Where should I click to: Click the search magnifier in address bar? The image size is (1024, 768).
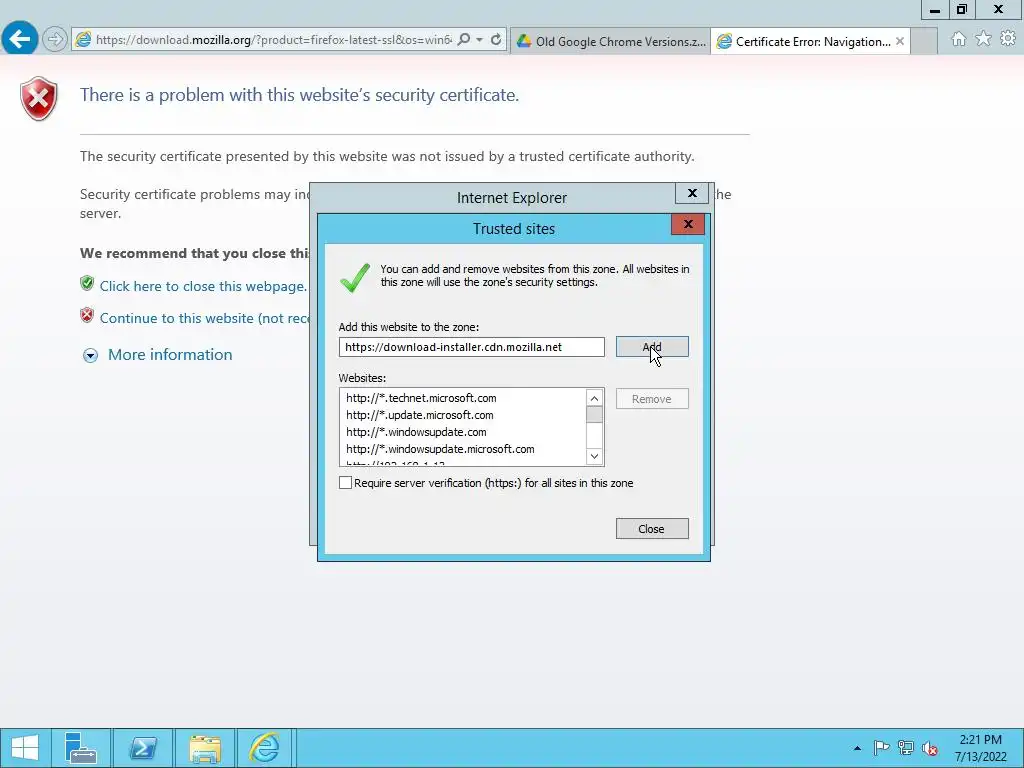(464, 40)
